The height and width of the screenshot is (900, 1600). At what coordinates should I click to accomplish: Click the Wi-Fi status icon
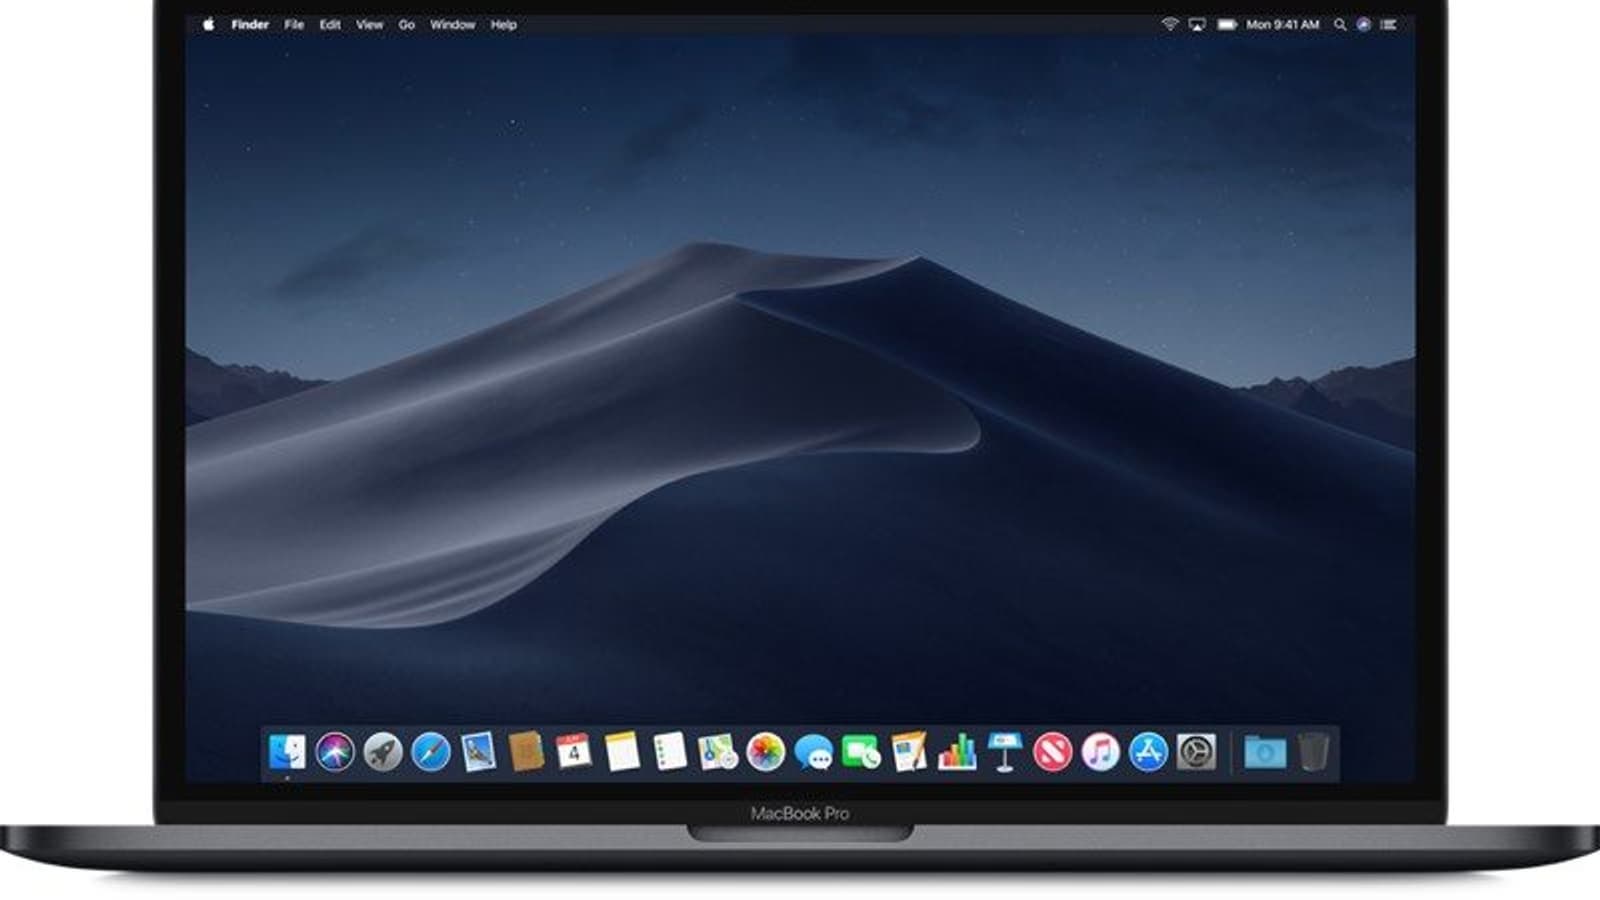(x=1169, y=24)
